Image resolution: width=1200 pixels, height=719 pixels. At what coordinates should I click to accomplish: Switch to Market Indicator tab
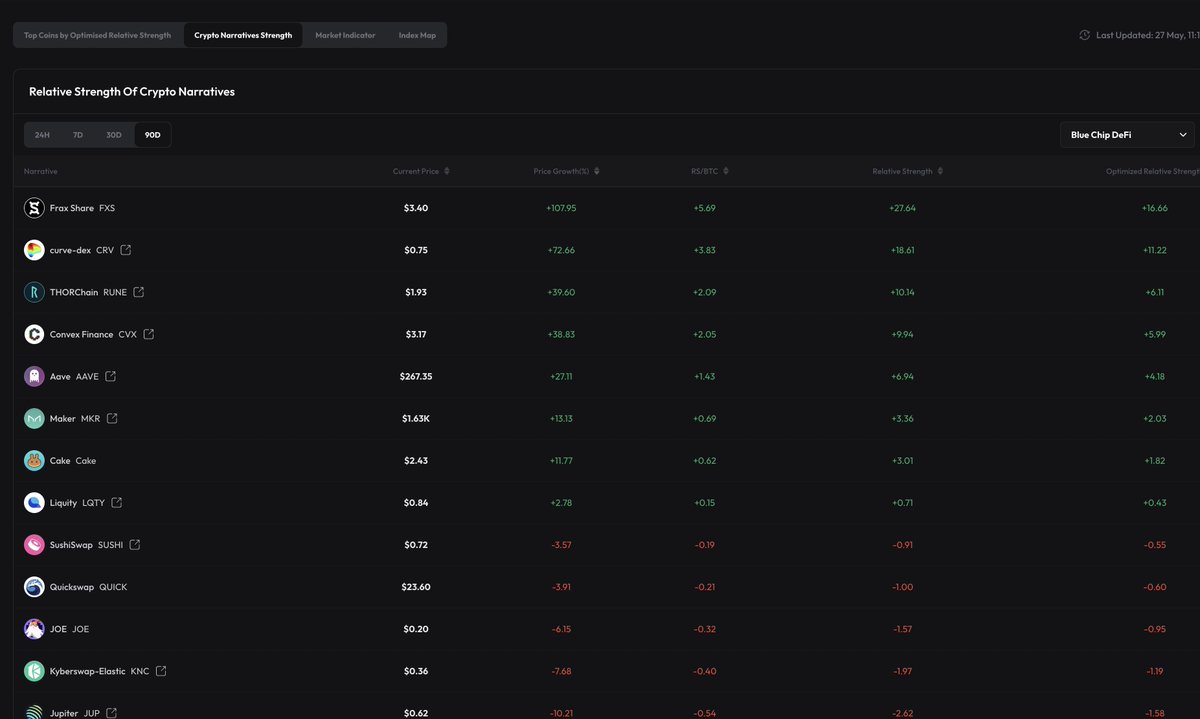[345, 35]
